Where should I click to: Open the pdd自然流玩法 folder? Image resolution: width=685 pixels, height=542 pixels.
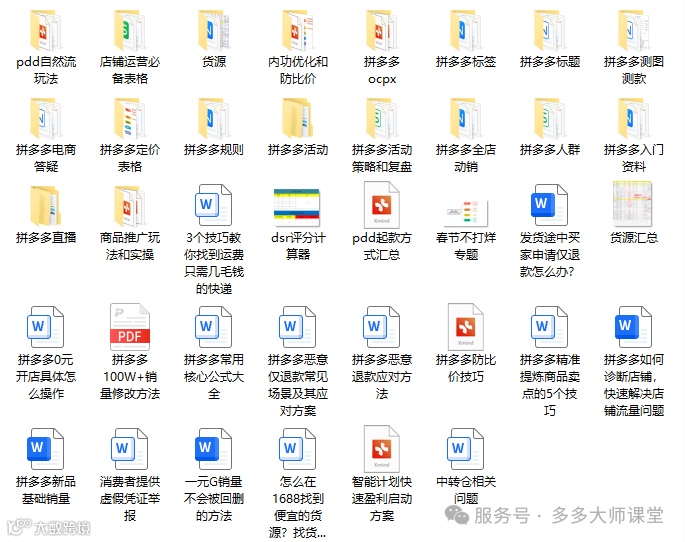(45, 31)
